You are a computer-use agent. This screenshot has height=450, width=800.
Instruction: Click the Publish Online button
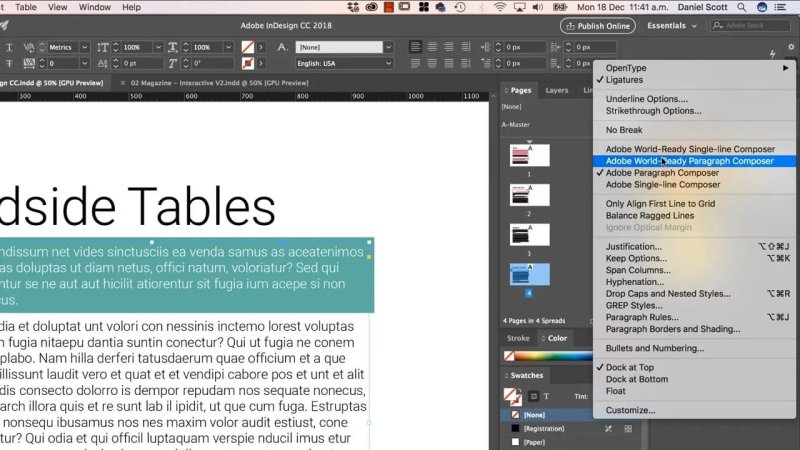pos(598,26)
